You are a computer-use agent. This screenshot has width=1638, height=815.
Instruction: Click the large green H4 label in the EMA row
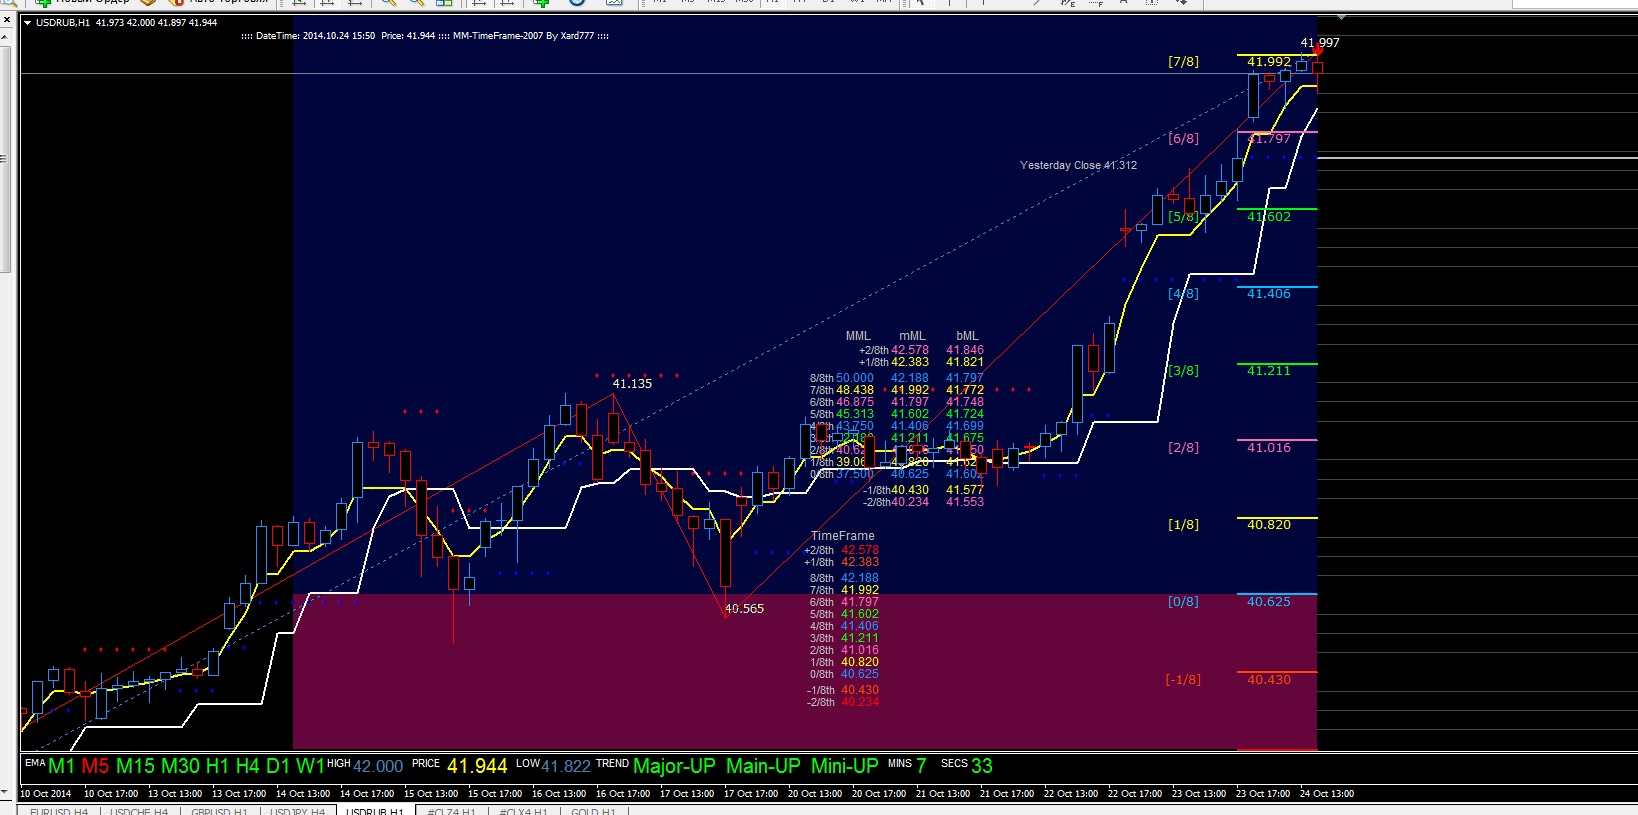point(248,766)
